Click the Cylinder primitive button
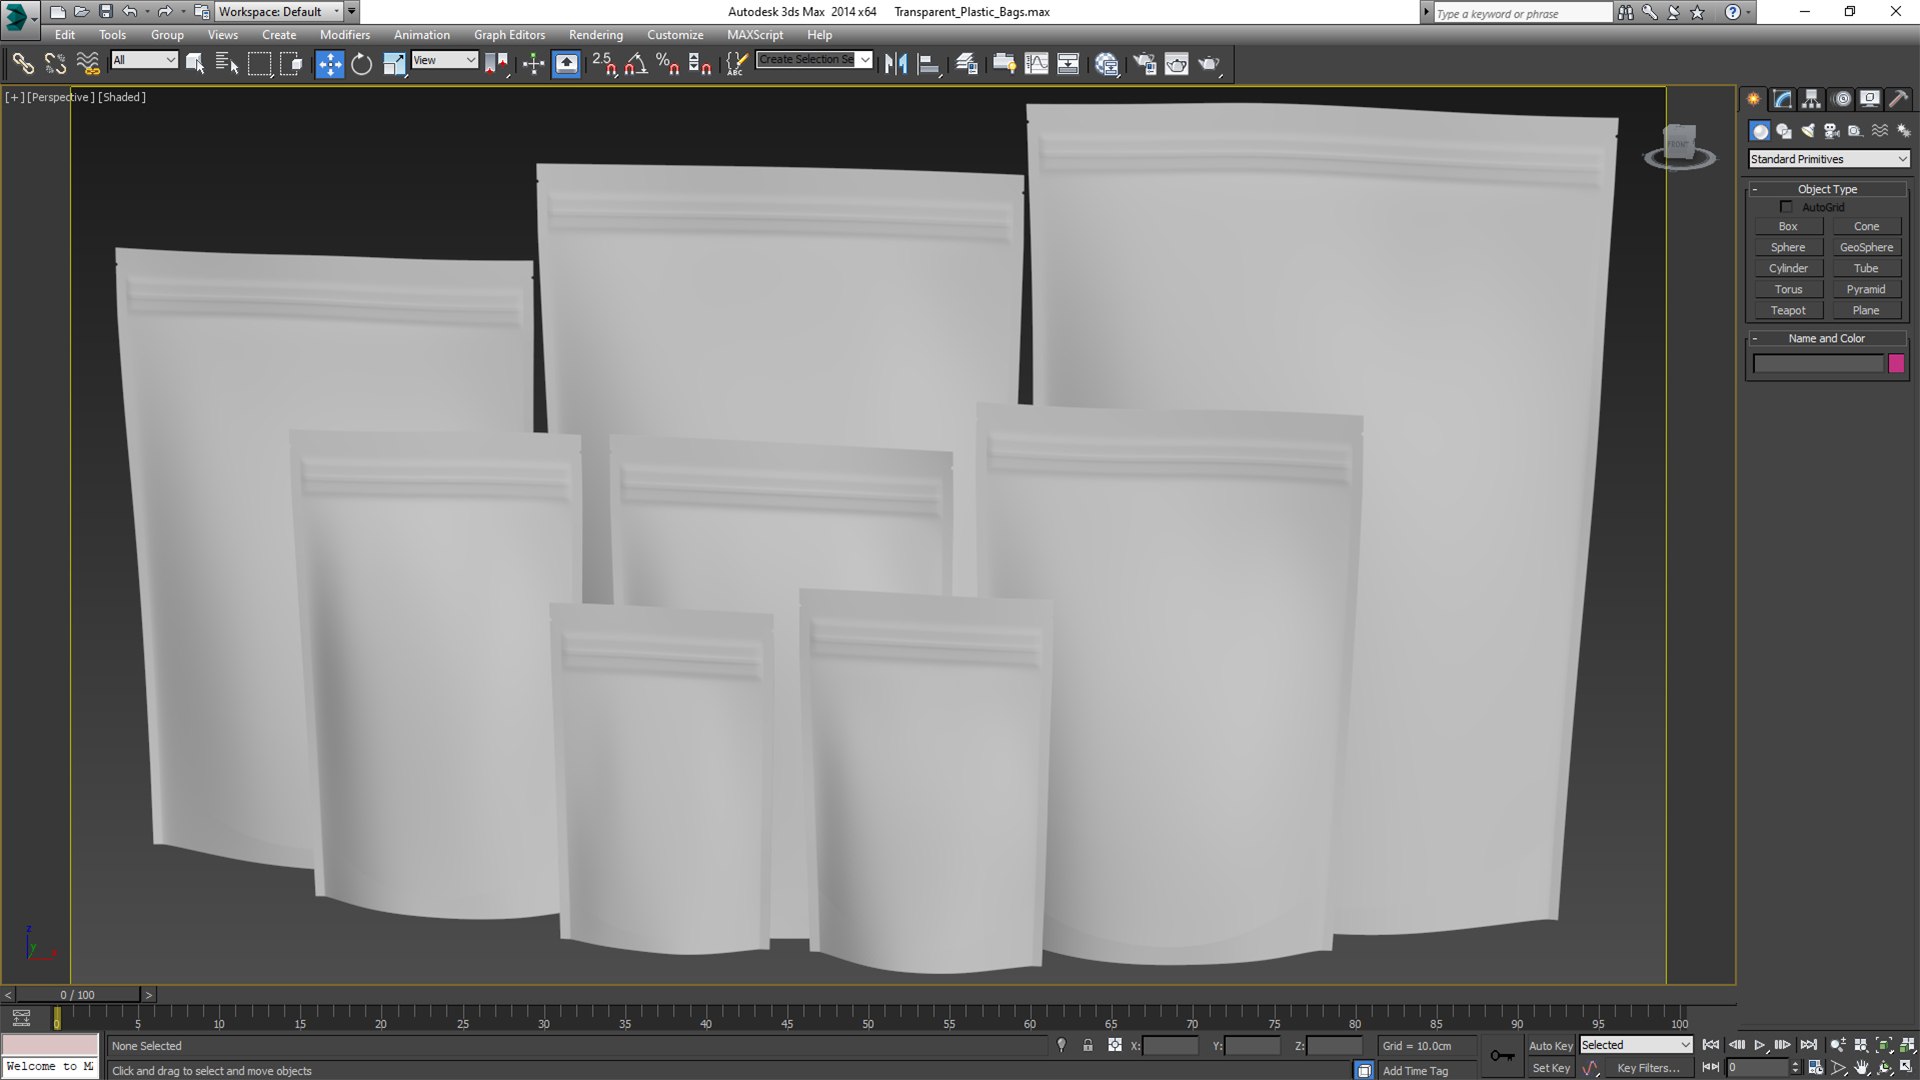 [x=1788, y=269]
